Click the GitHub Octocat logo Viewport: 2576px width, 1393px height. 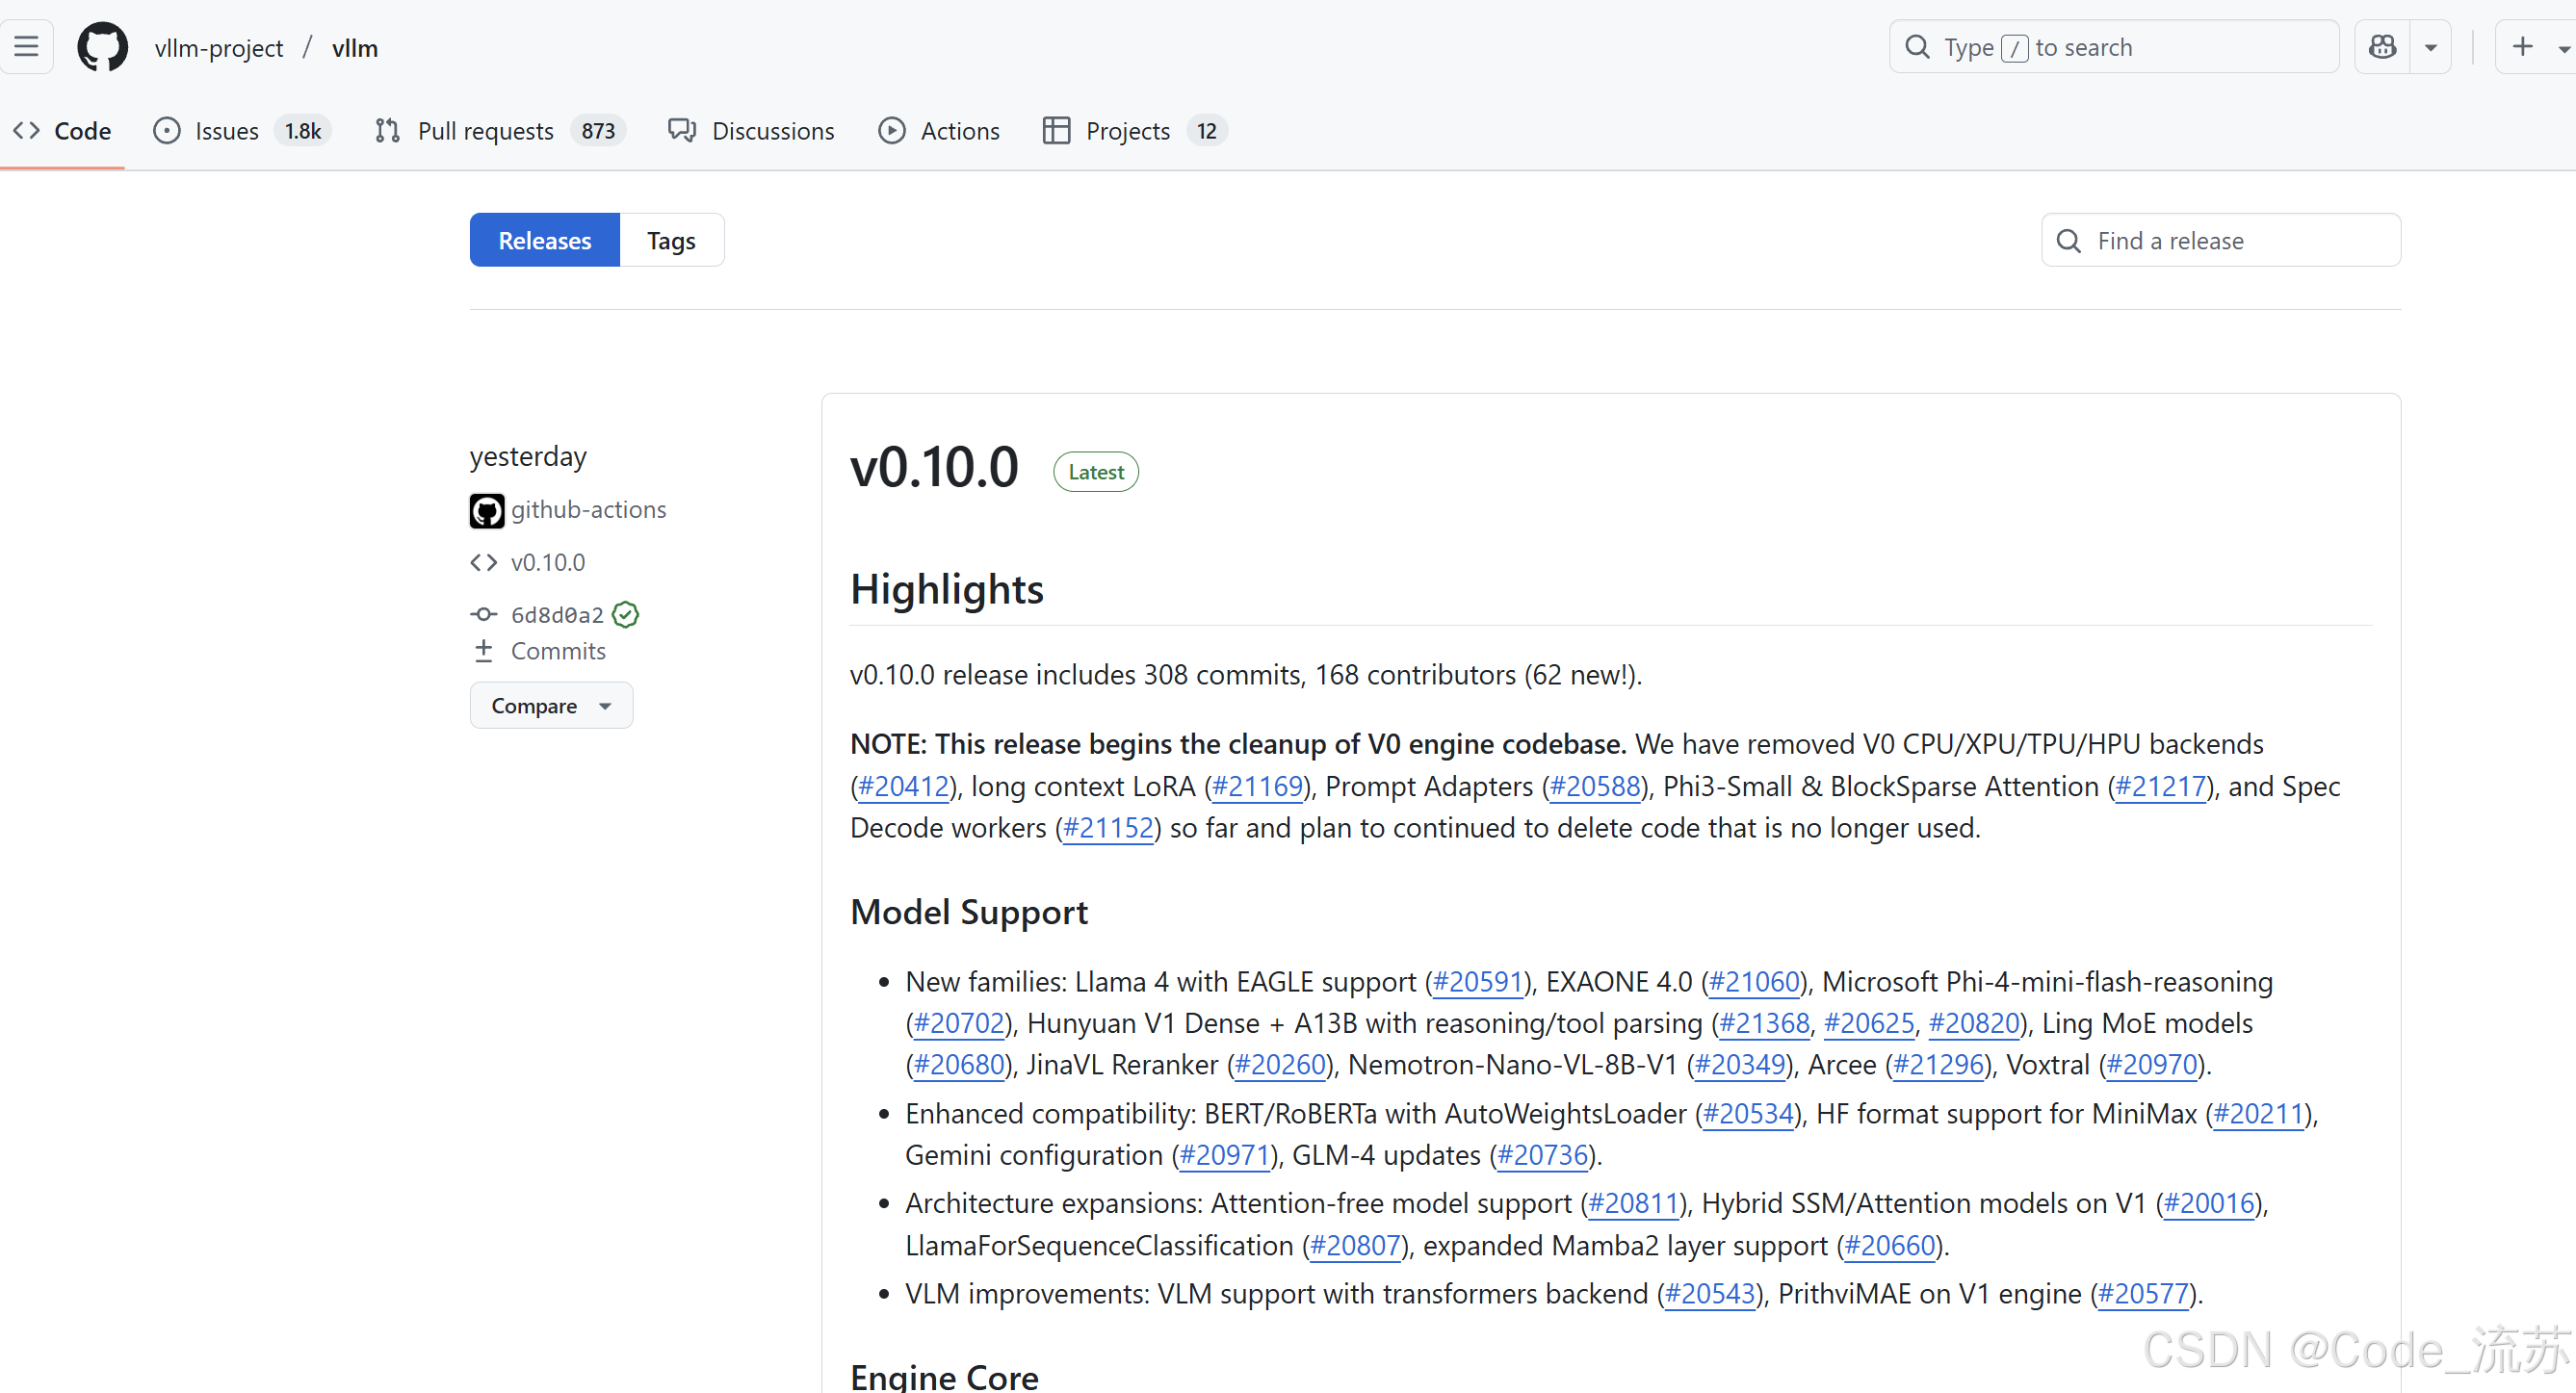103,47
